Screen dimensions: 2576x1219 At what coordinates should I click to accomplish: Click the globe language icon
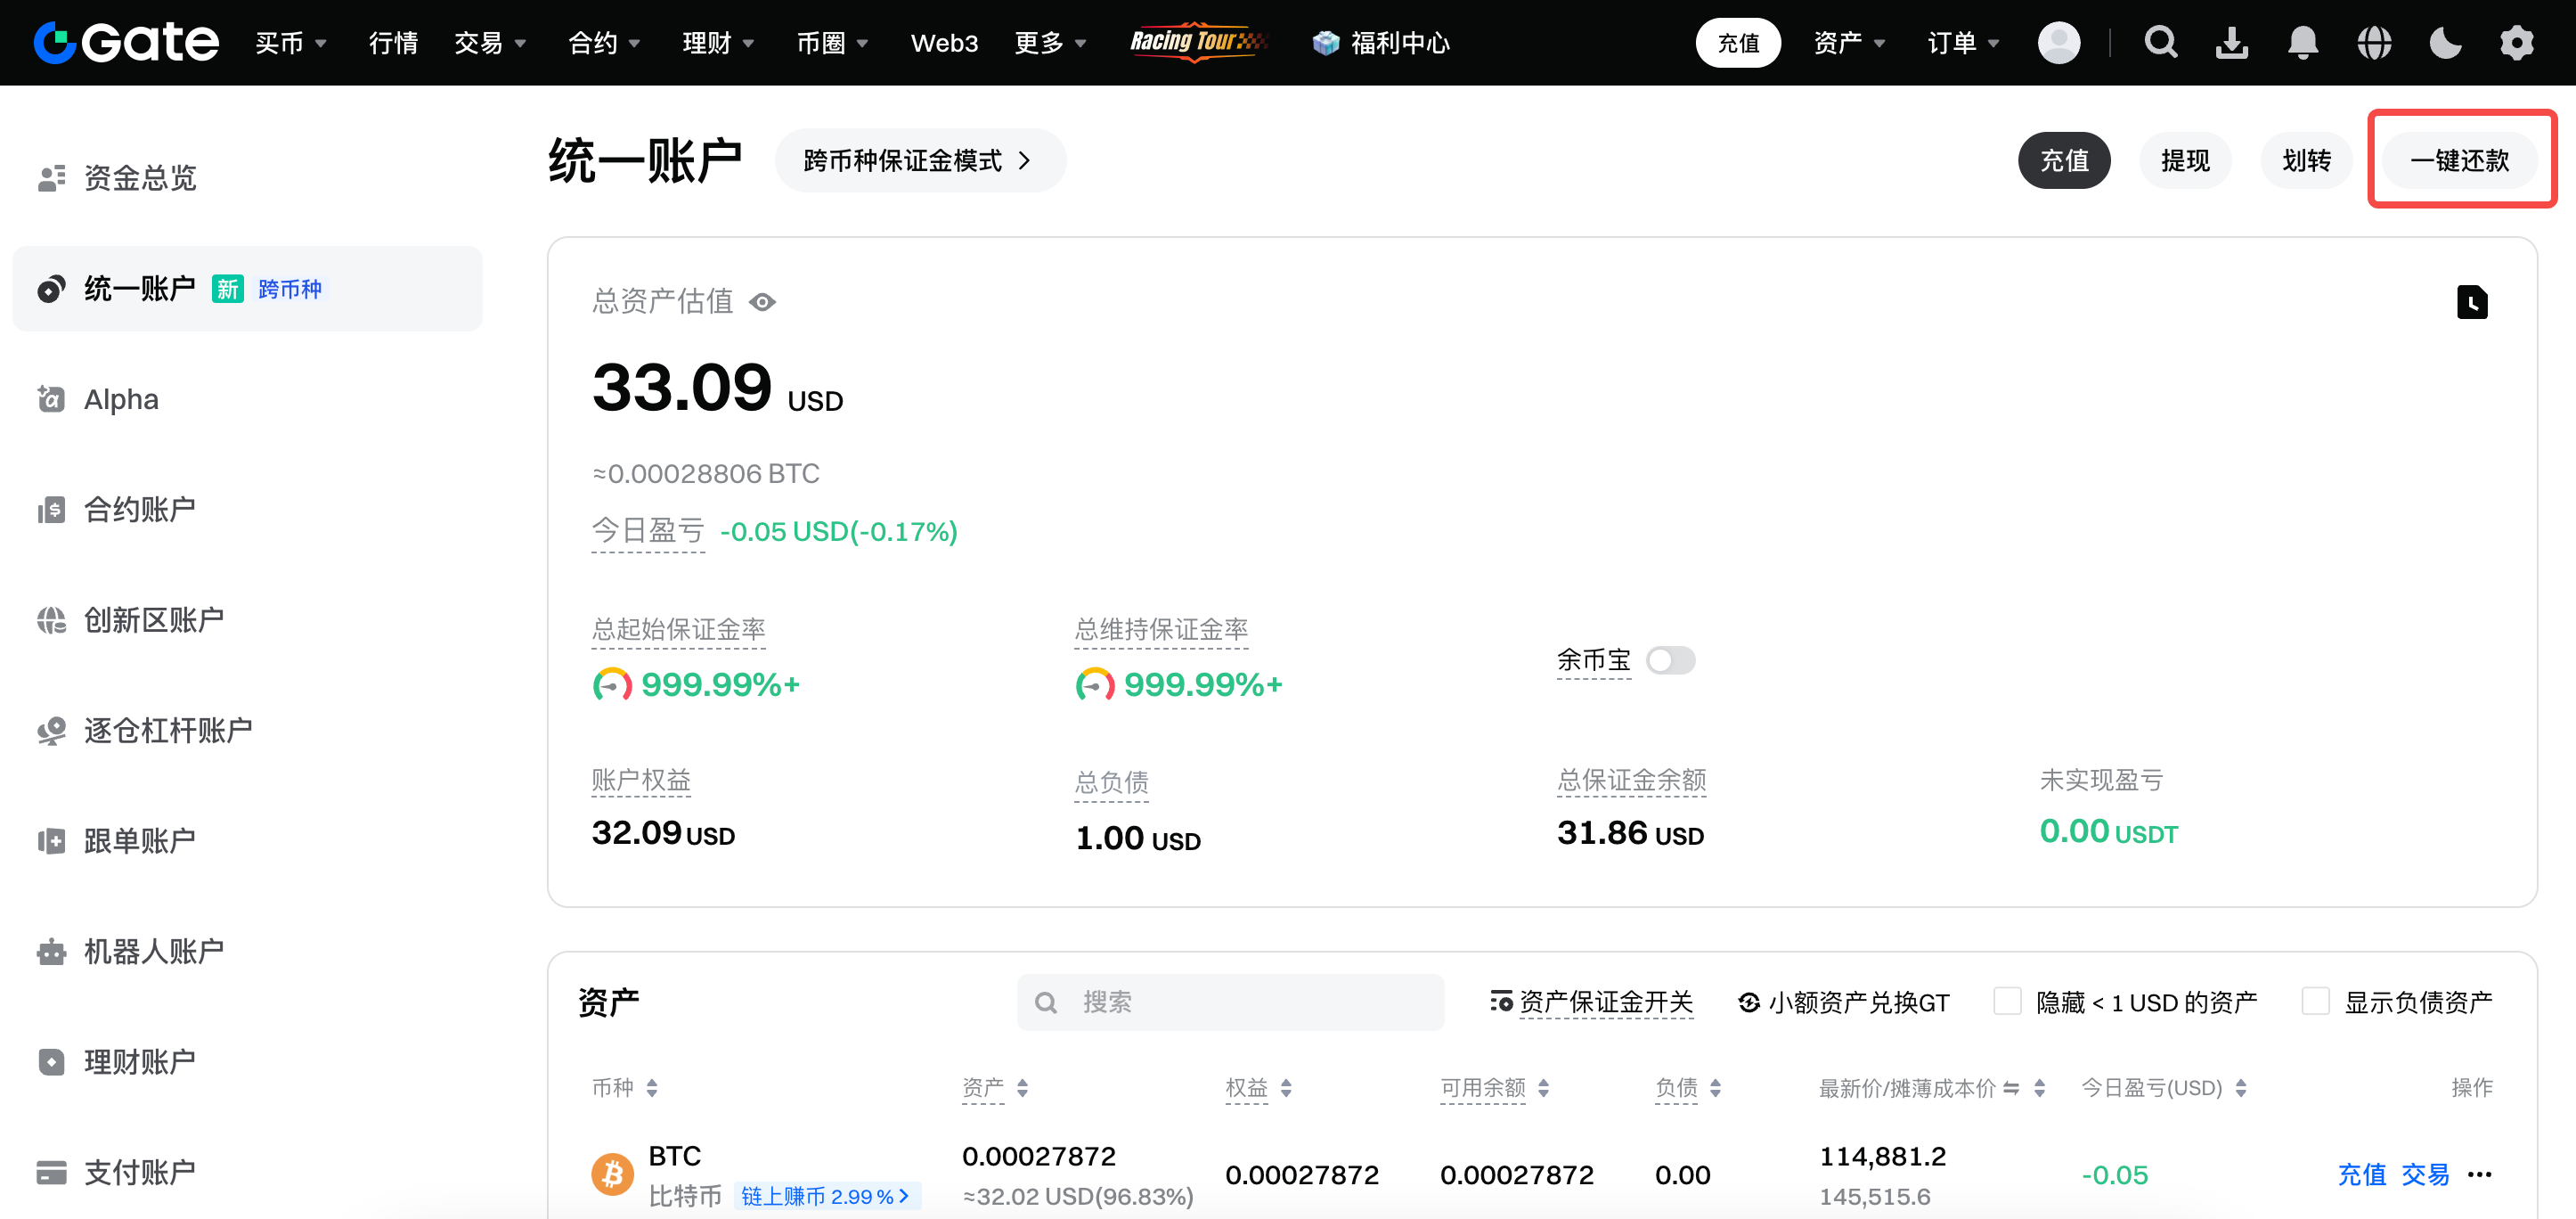tap(2374, 43)
